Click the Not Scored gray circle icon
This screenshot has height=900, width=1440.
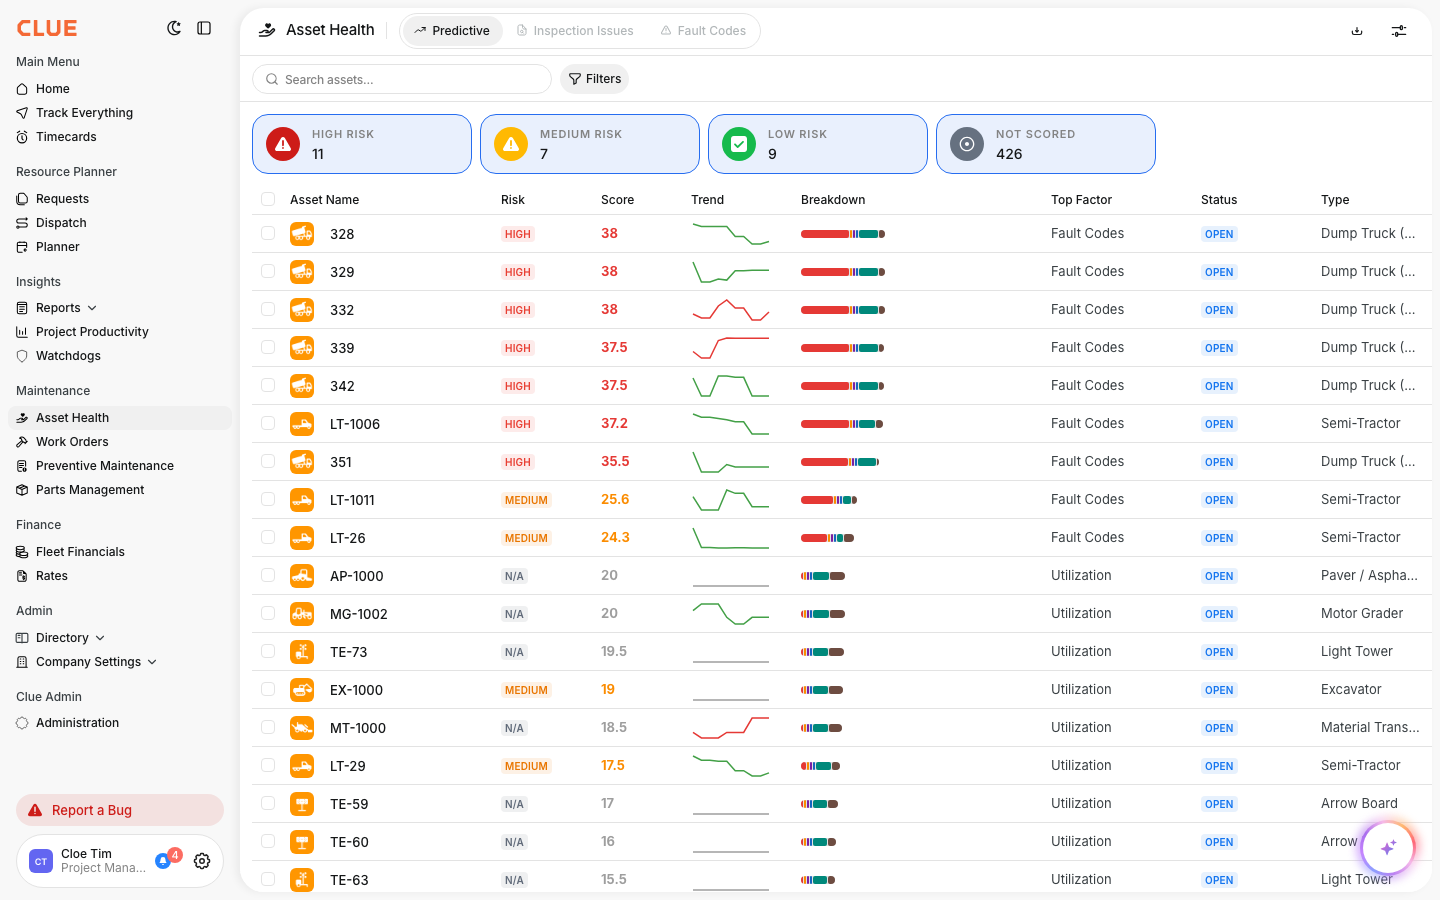click(x=967, y=144)
